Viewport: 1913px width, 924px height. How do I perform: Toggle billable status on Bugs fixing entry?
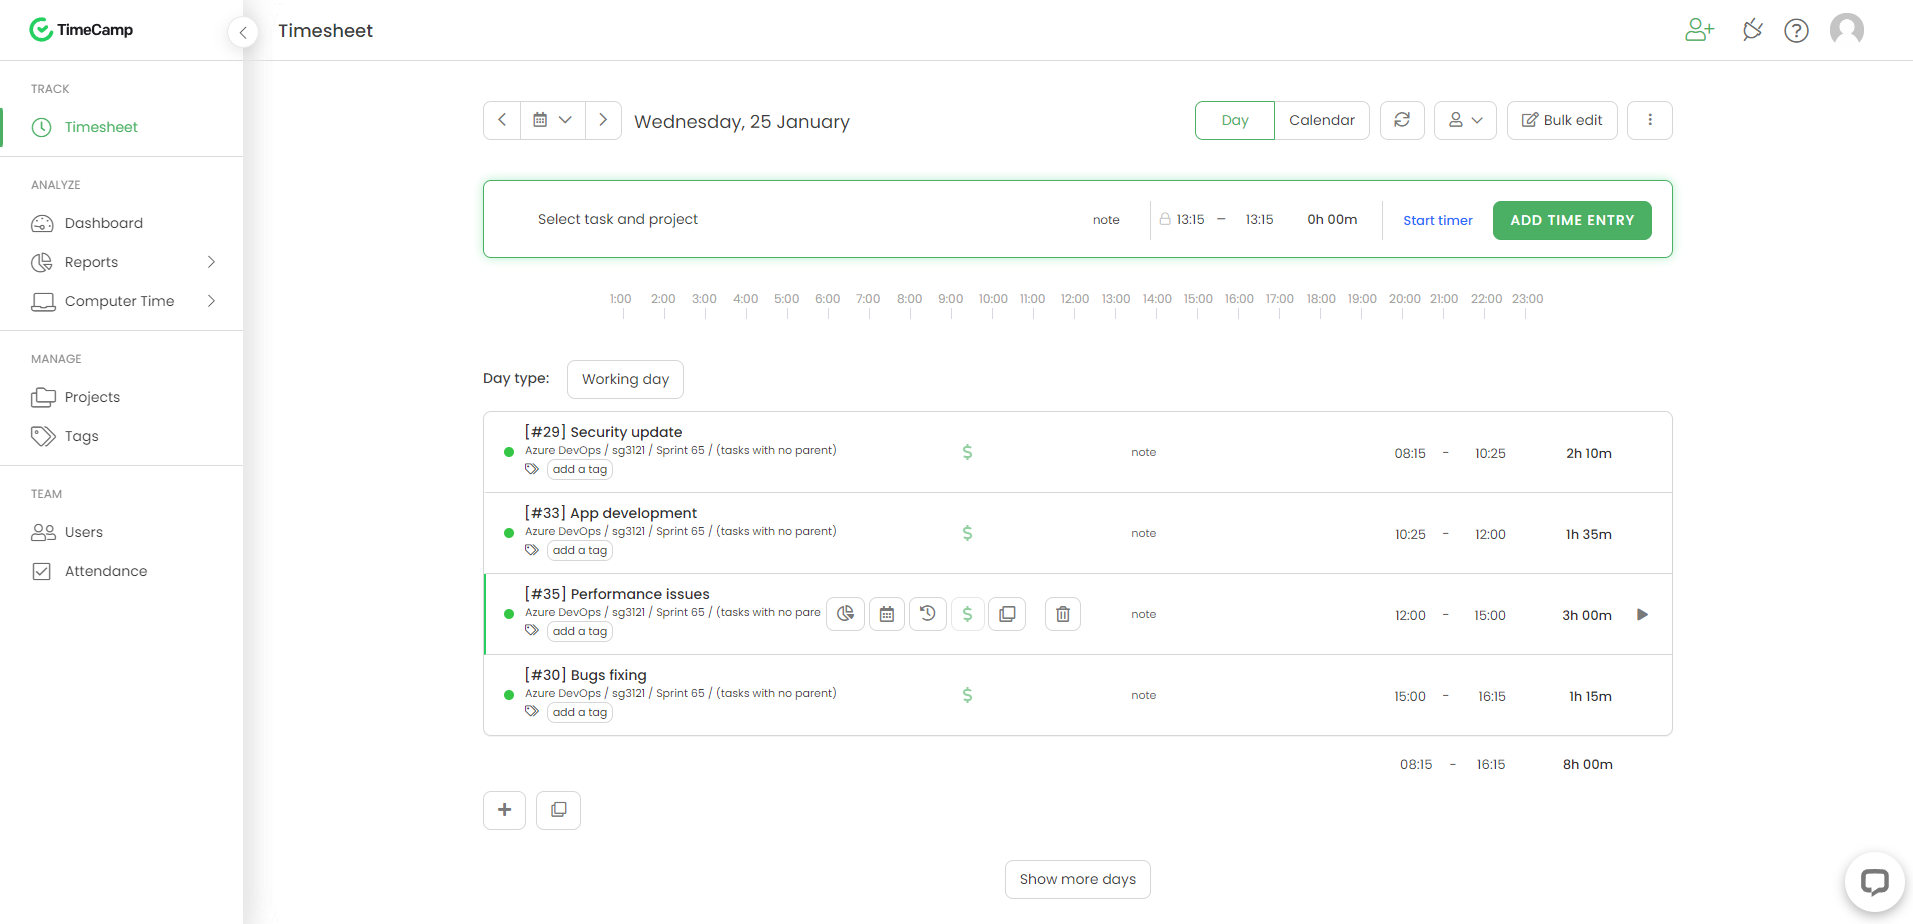pyautogui.click(x=966, y=694)
